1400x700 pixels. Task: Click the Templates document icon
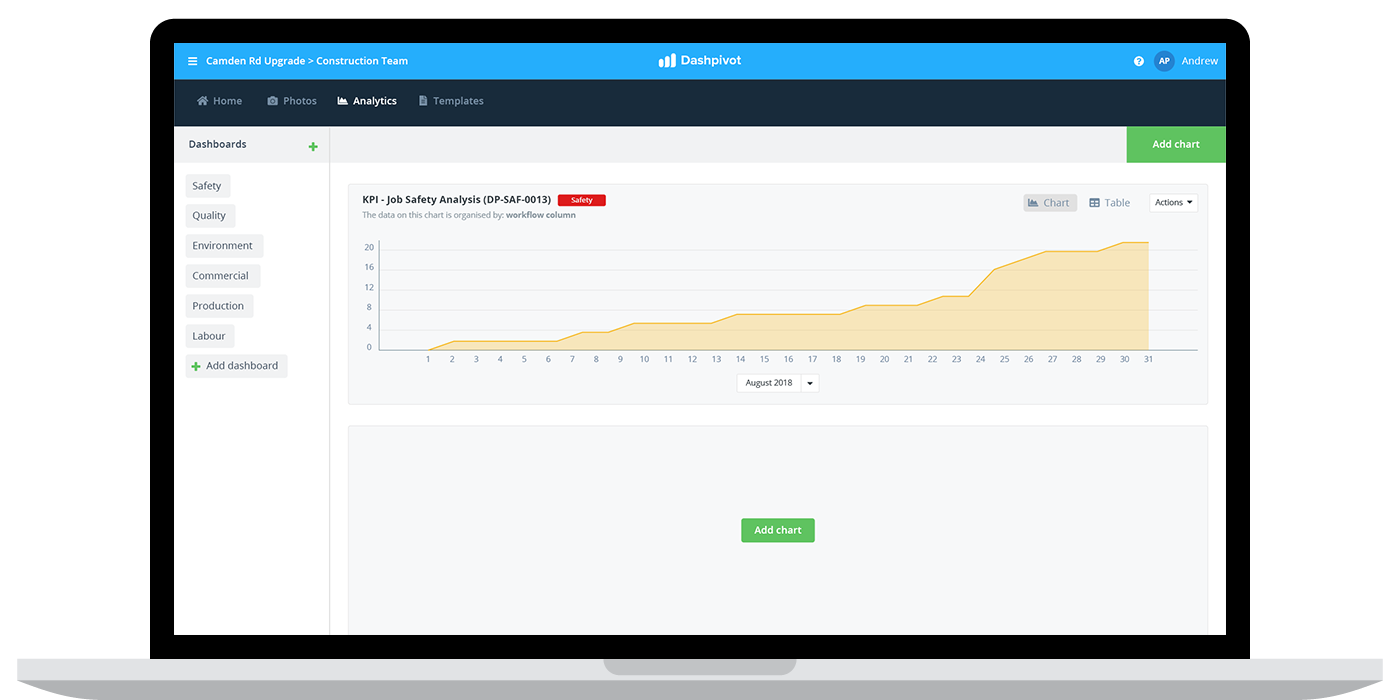[423, 101]
